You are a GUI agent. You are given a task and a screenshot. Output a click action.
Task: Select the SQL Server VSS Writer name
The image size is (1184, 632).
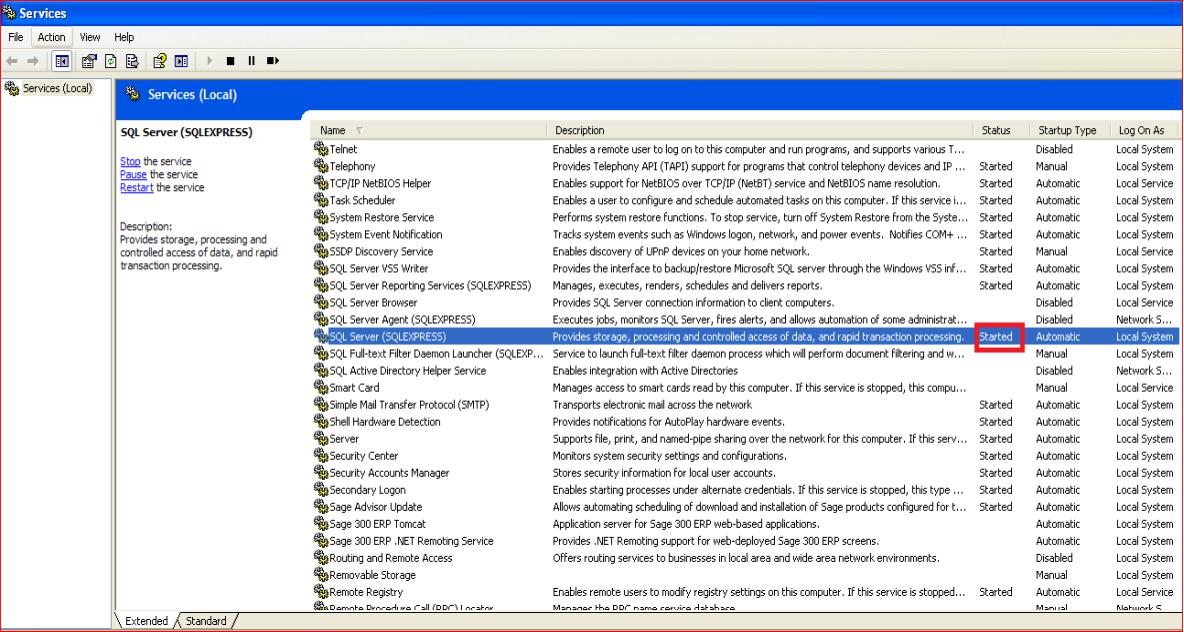[x=378, y=268]
